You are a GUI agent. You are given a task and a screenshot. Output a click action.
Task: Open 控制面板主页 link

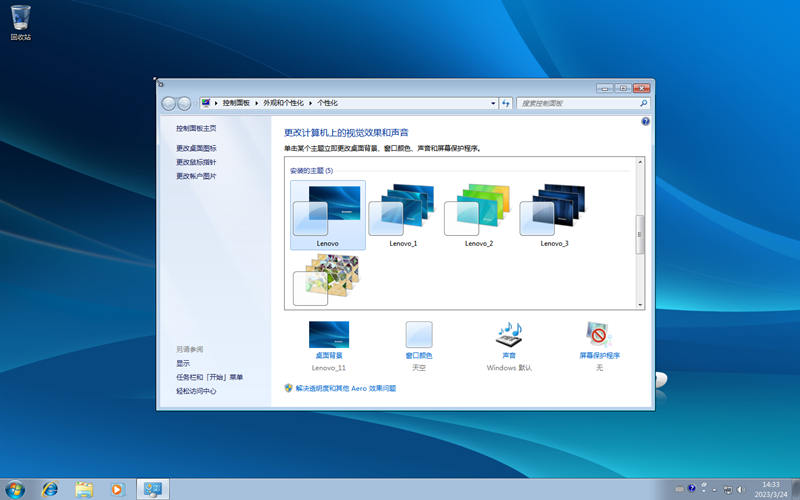click(x=196, y=128)
